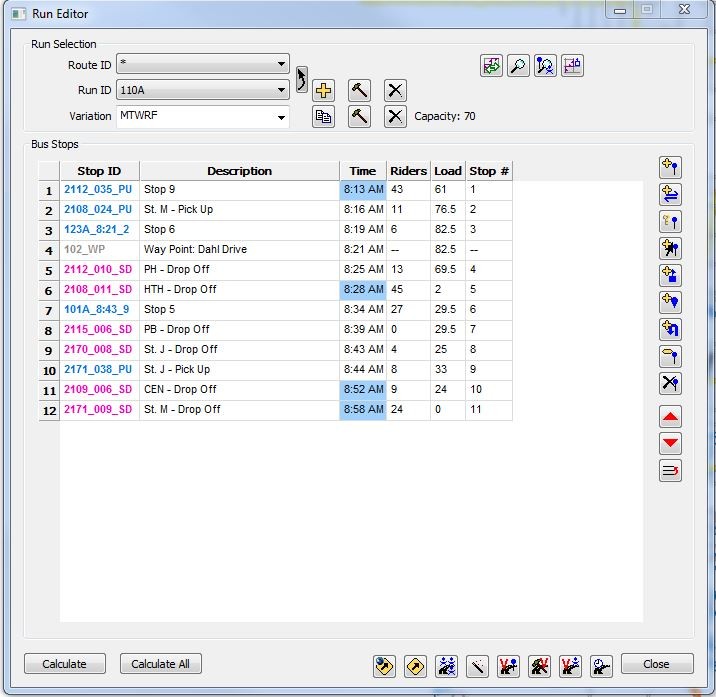Click the key and stop pin icon
716x697 pixels.
[670, 222]
